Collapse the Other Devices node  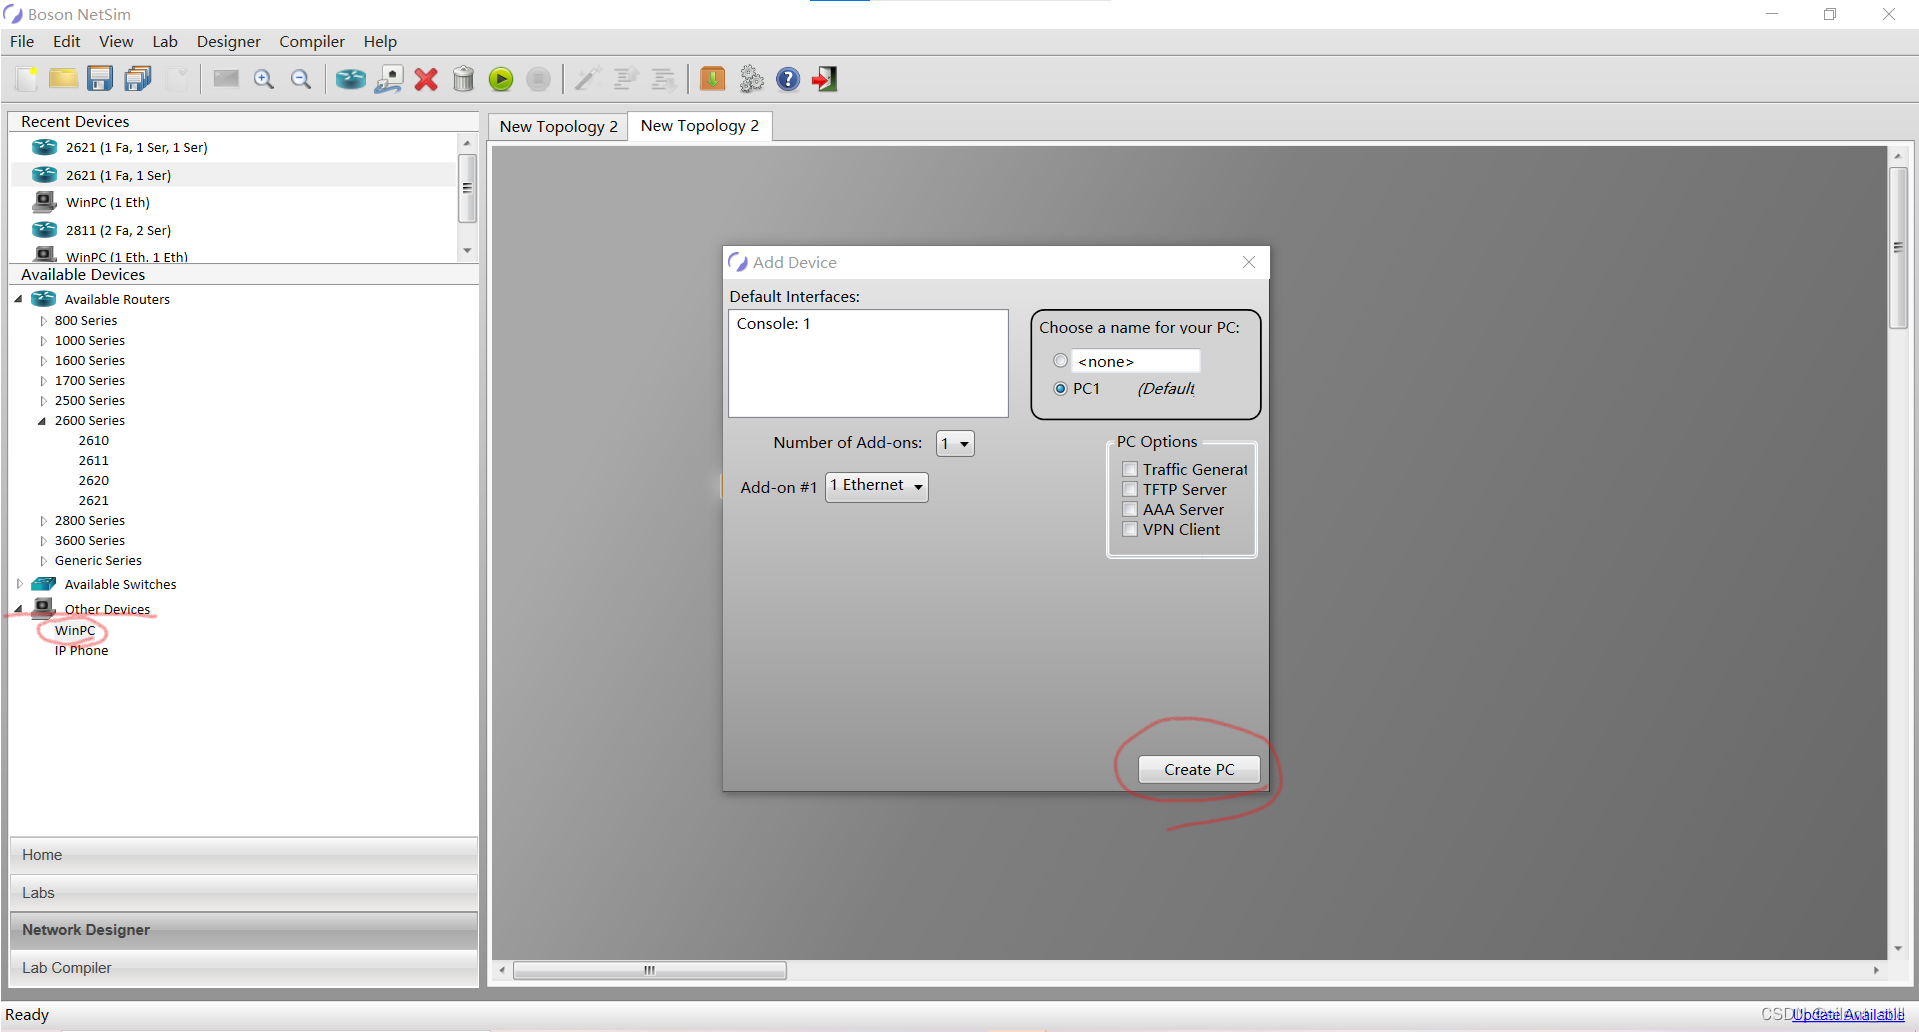point(19,609)
